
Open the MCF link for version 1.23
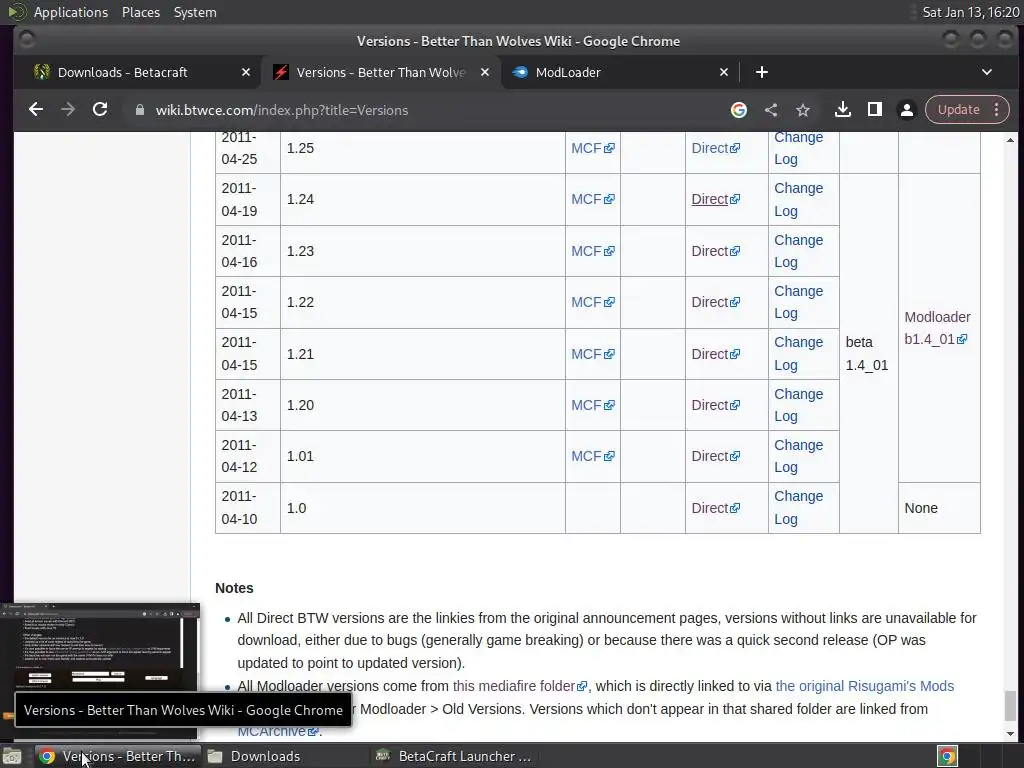pyautogui.click(x=592, y=251)
